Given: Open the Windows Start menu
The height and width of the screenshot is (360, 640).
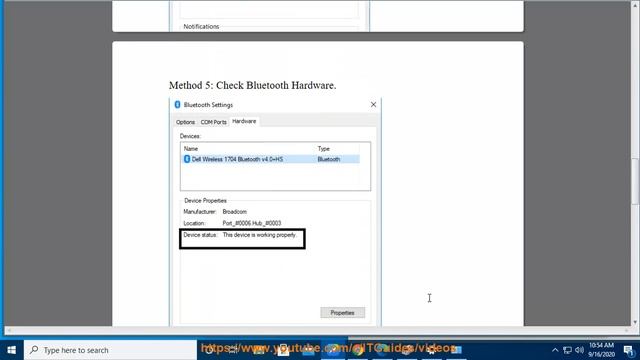Looking at the screenshot, I should coord(11,350).
